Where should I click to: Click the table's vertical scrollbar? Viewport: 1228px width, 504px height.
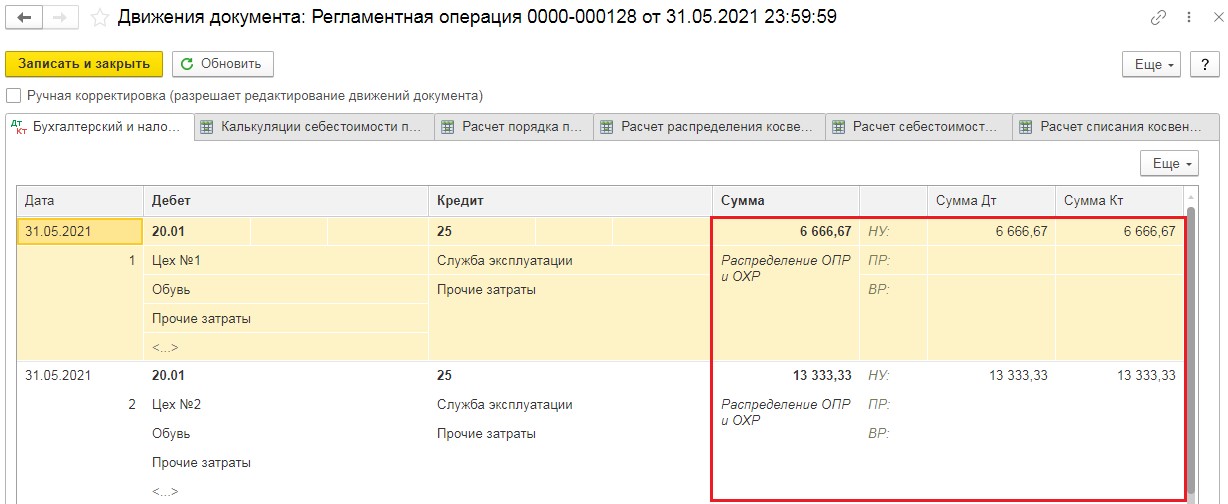pyautogui.click(x=1190, y=340)
